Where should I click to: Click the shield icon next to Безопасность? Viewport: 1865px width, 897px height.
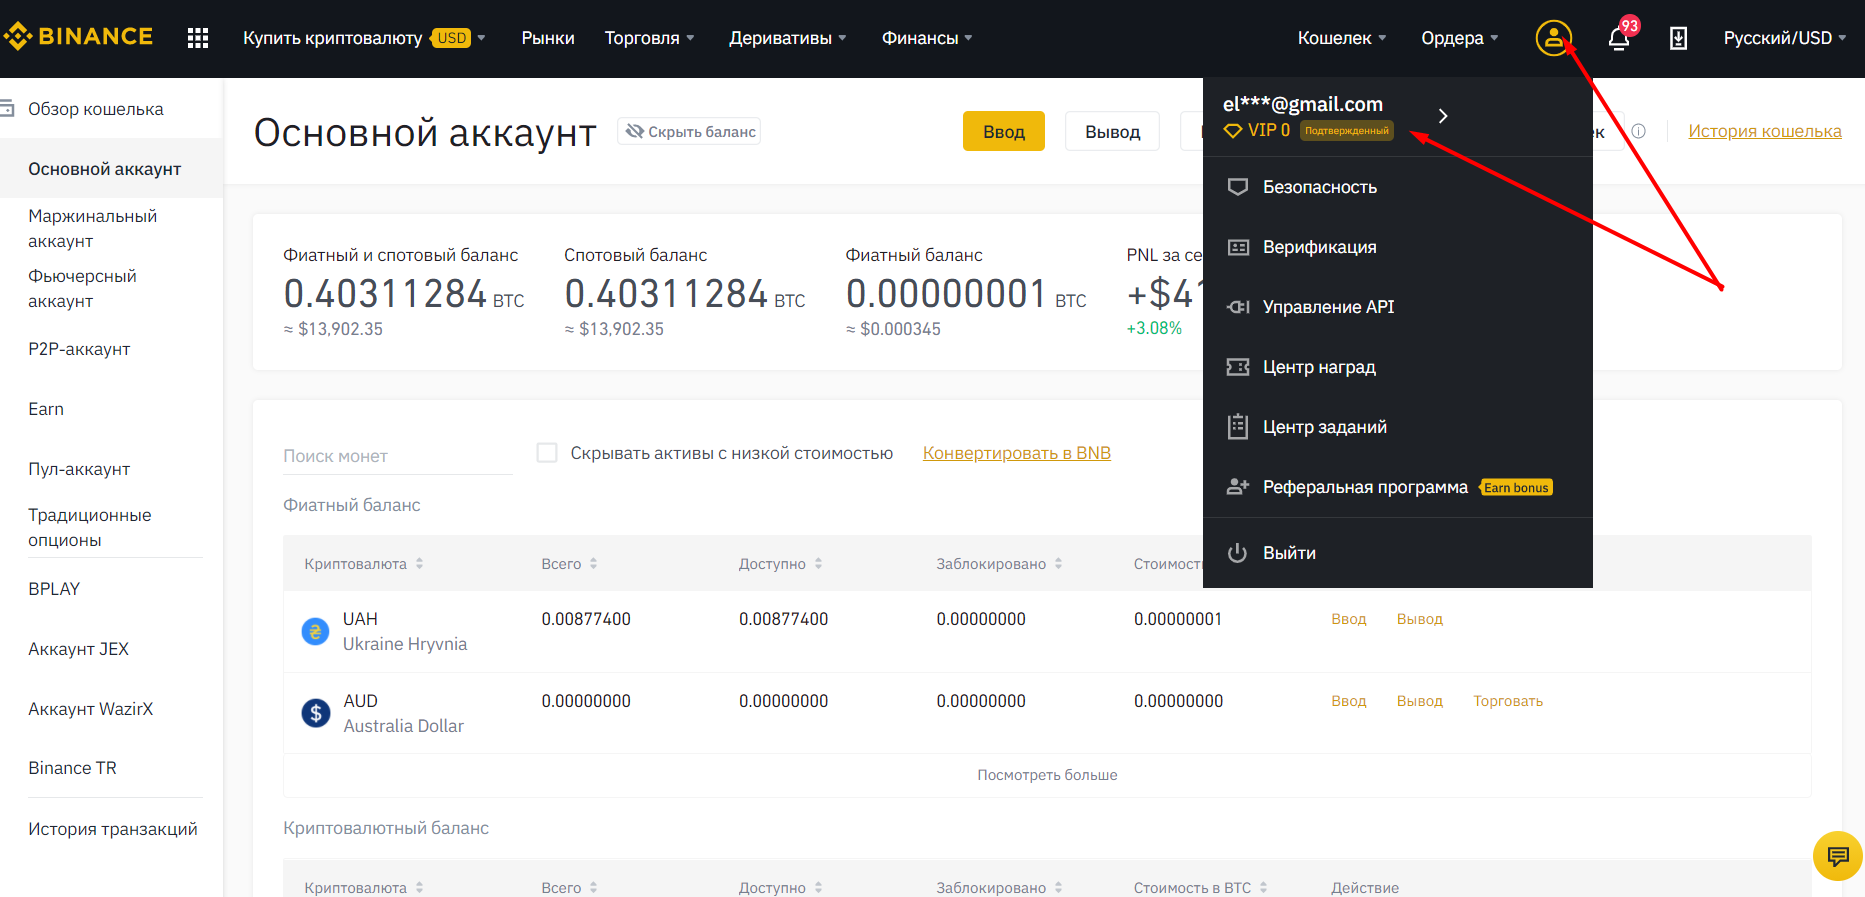[x=1238, y=187]
